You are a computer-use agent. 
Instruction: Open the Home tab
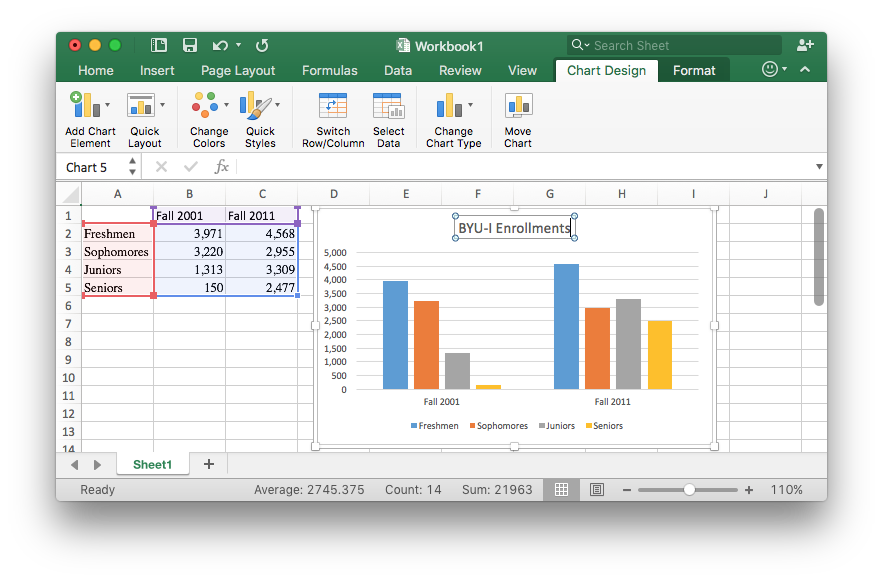(x=96, y=70)
